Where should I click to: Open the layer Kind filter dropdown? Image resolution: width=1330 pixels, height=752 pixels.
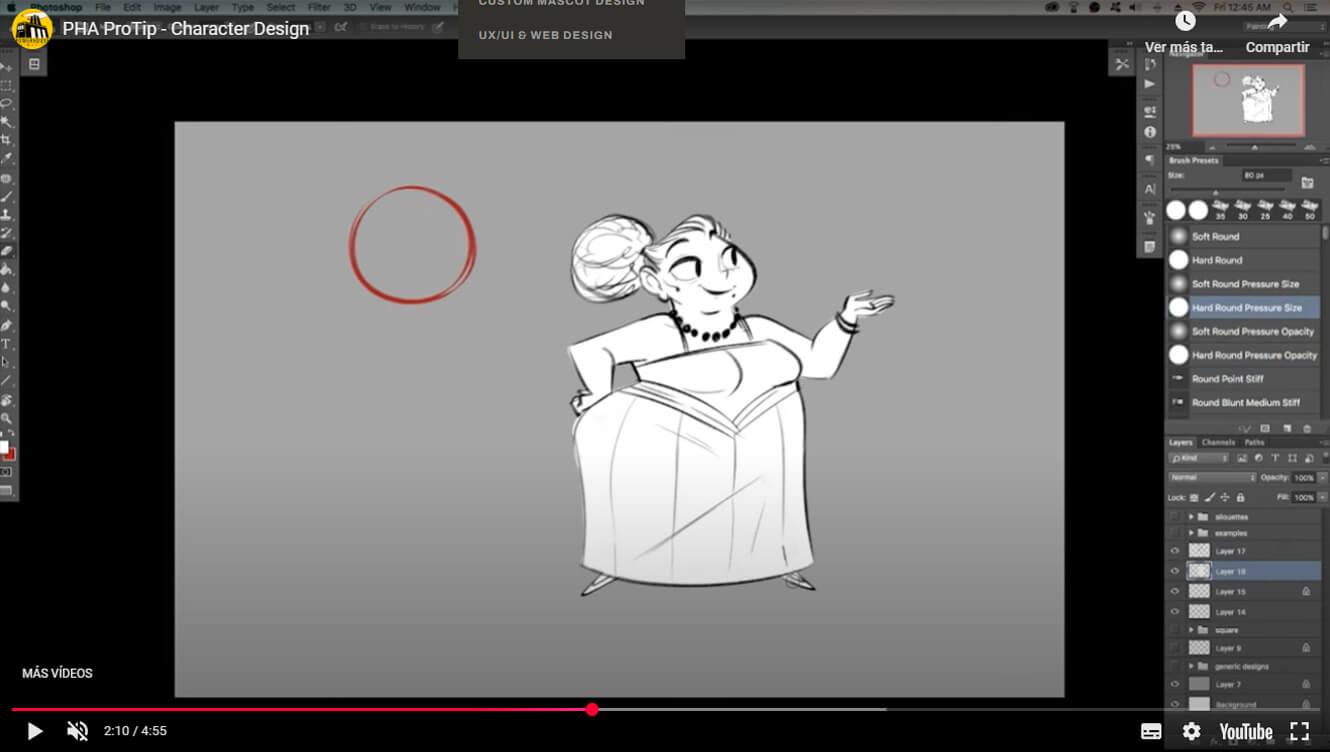point(1199,458)
